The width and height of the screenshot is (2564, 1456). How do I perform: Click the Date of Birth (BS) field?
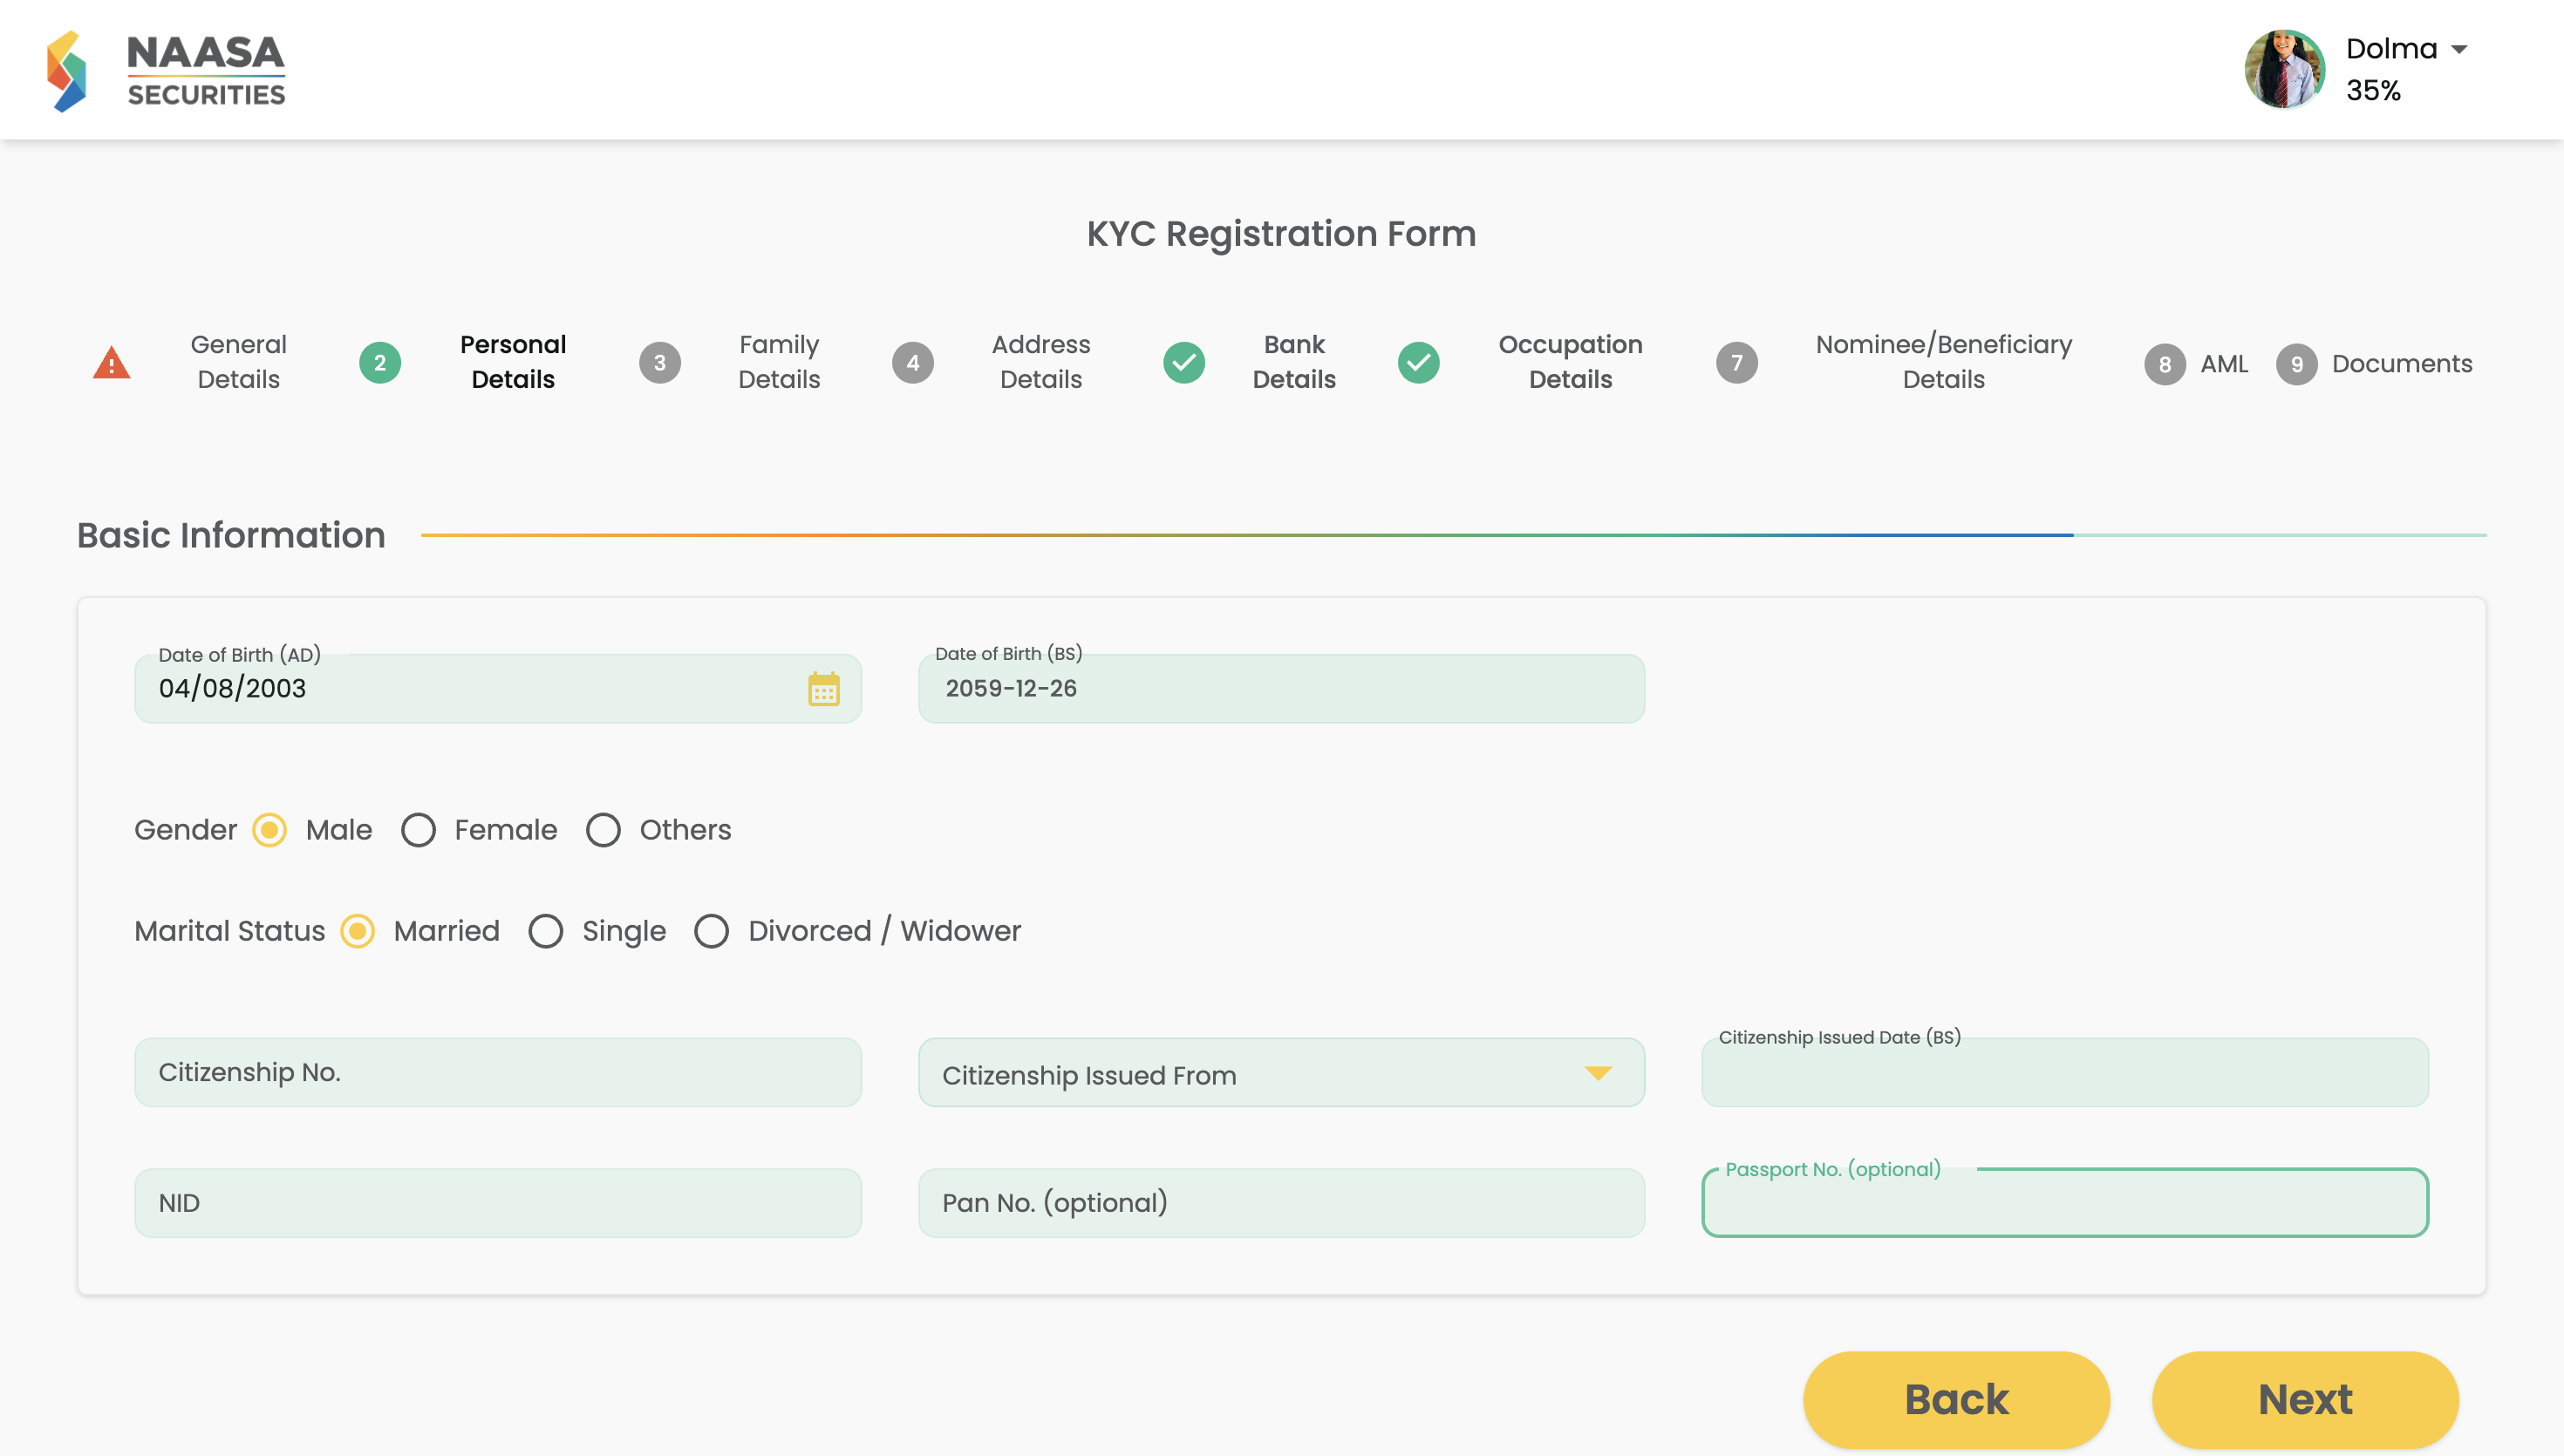pos(1281,689)
